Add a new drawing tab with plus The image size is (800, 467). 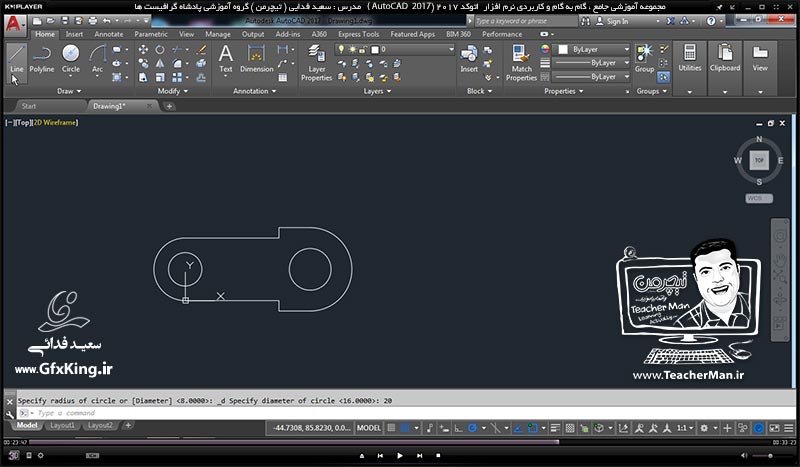click(169, 106)
